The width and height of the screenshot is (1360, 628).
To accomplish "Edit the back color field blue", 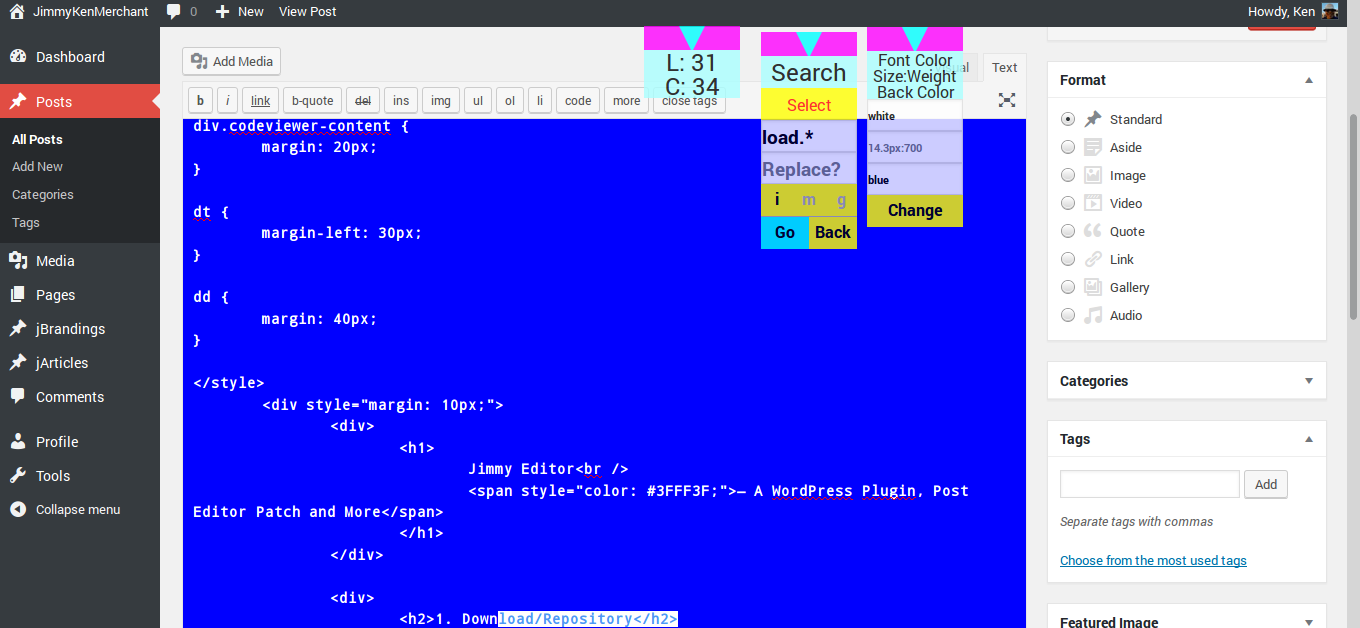I will point(915,180).
